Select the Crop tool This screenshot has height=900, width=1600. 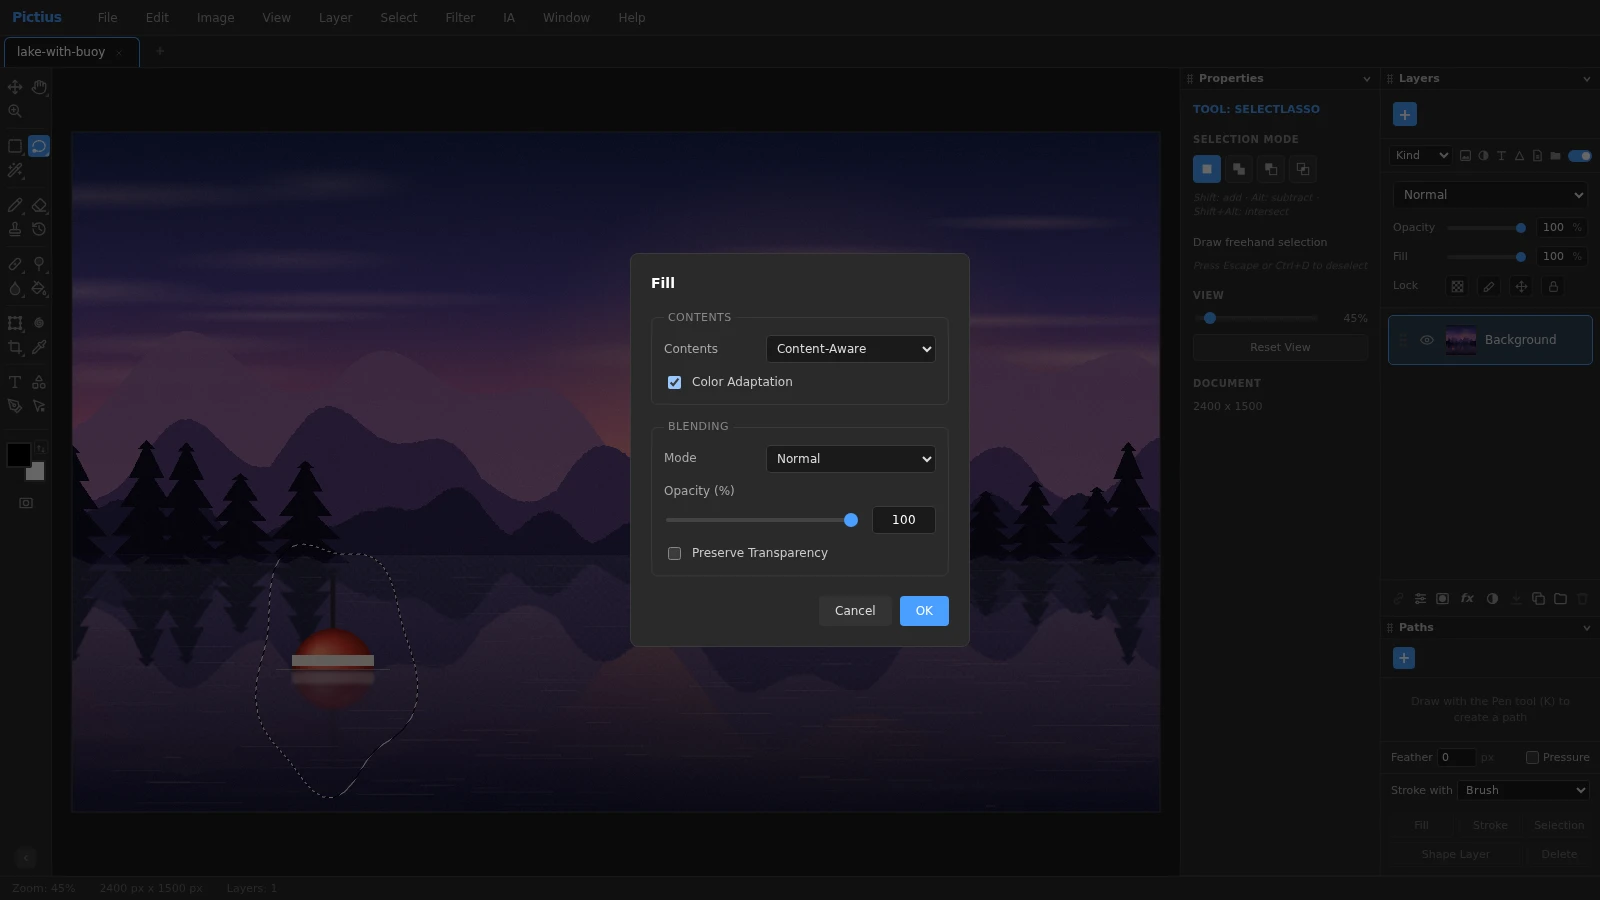[x=15, y=347]
